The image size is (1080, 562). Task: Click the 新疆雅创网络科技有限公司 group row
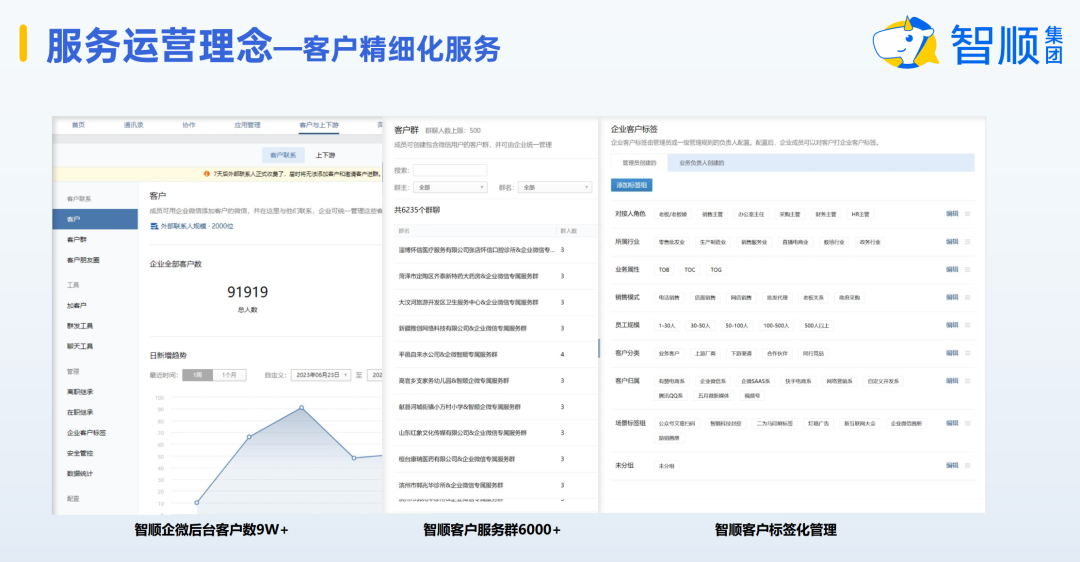pos(495,329)
